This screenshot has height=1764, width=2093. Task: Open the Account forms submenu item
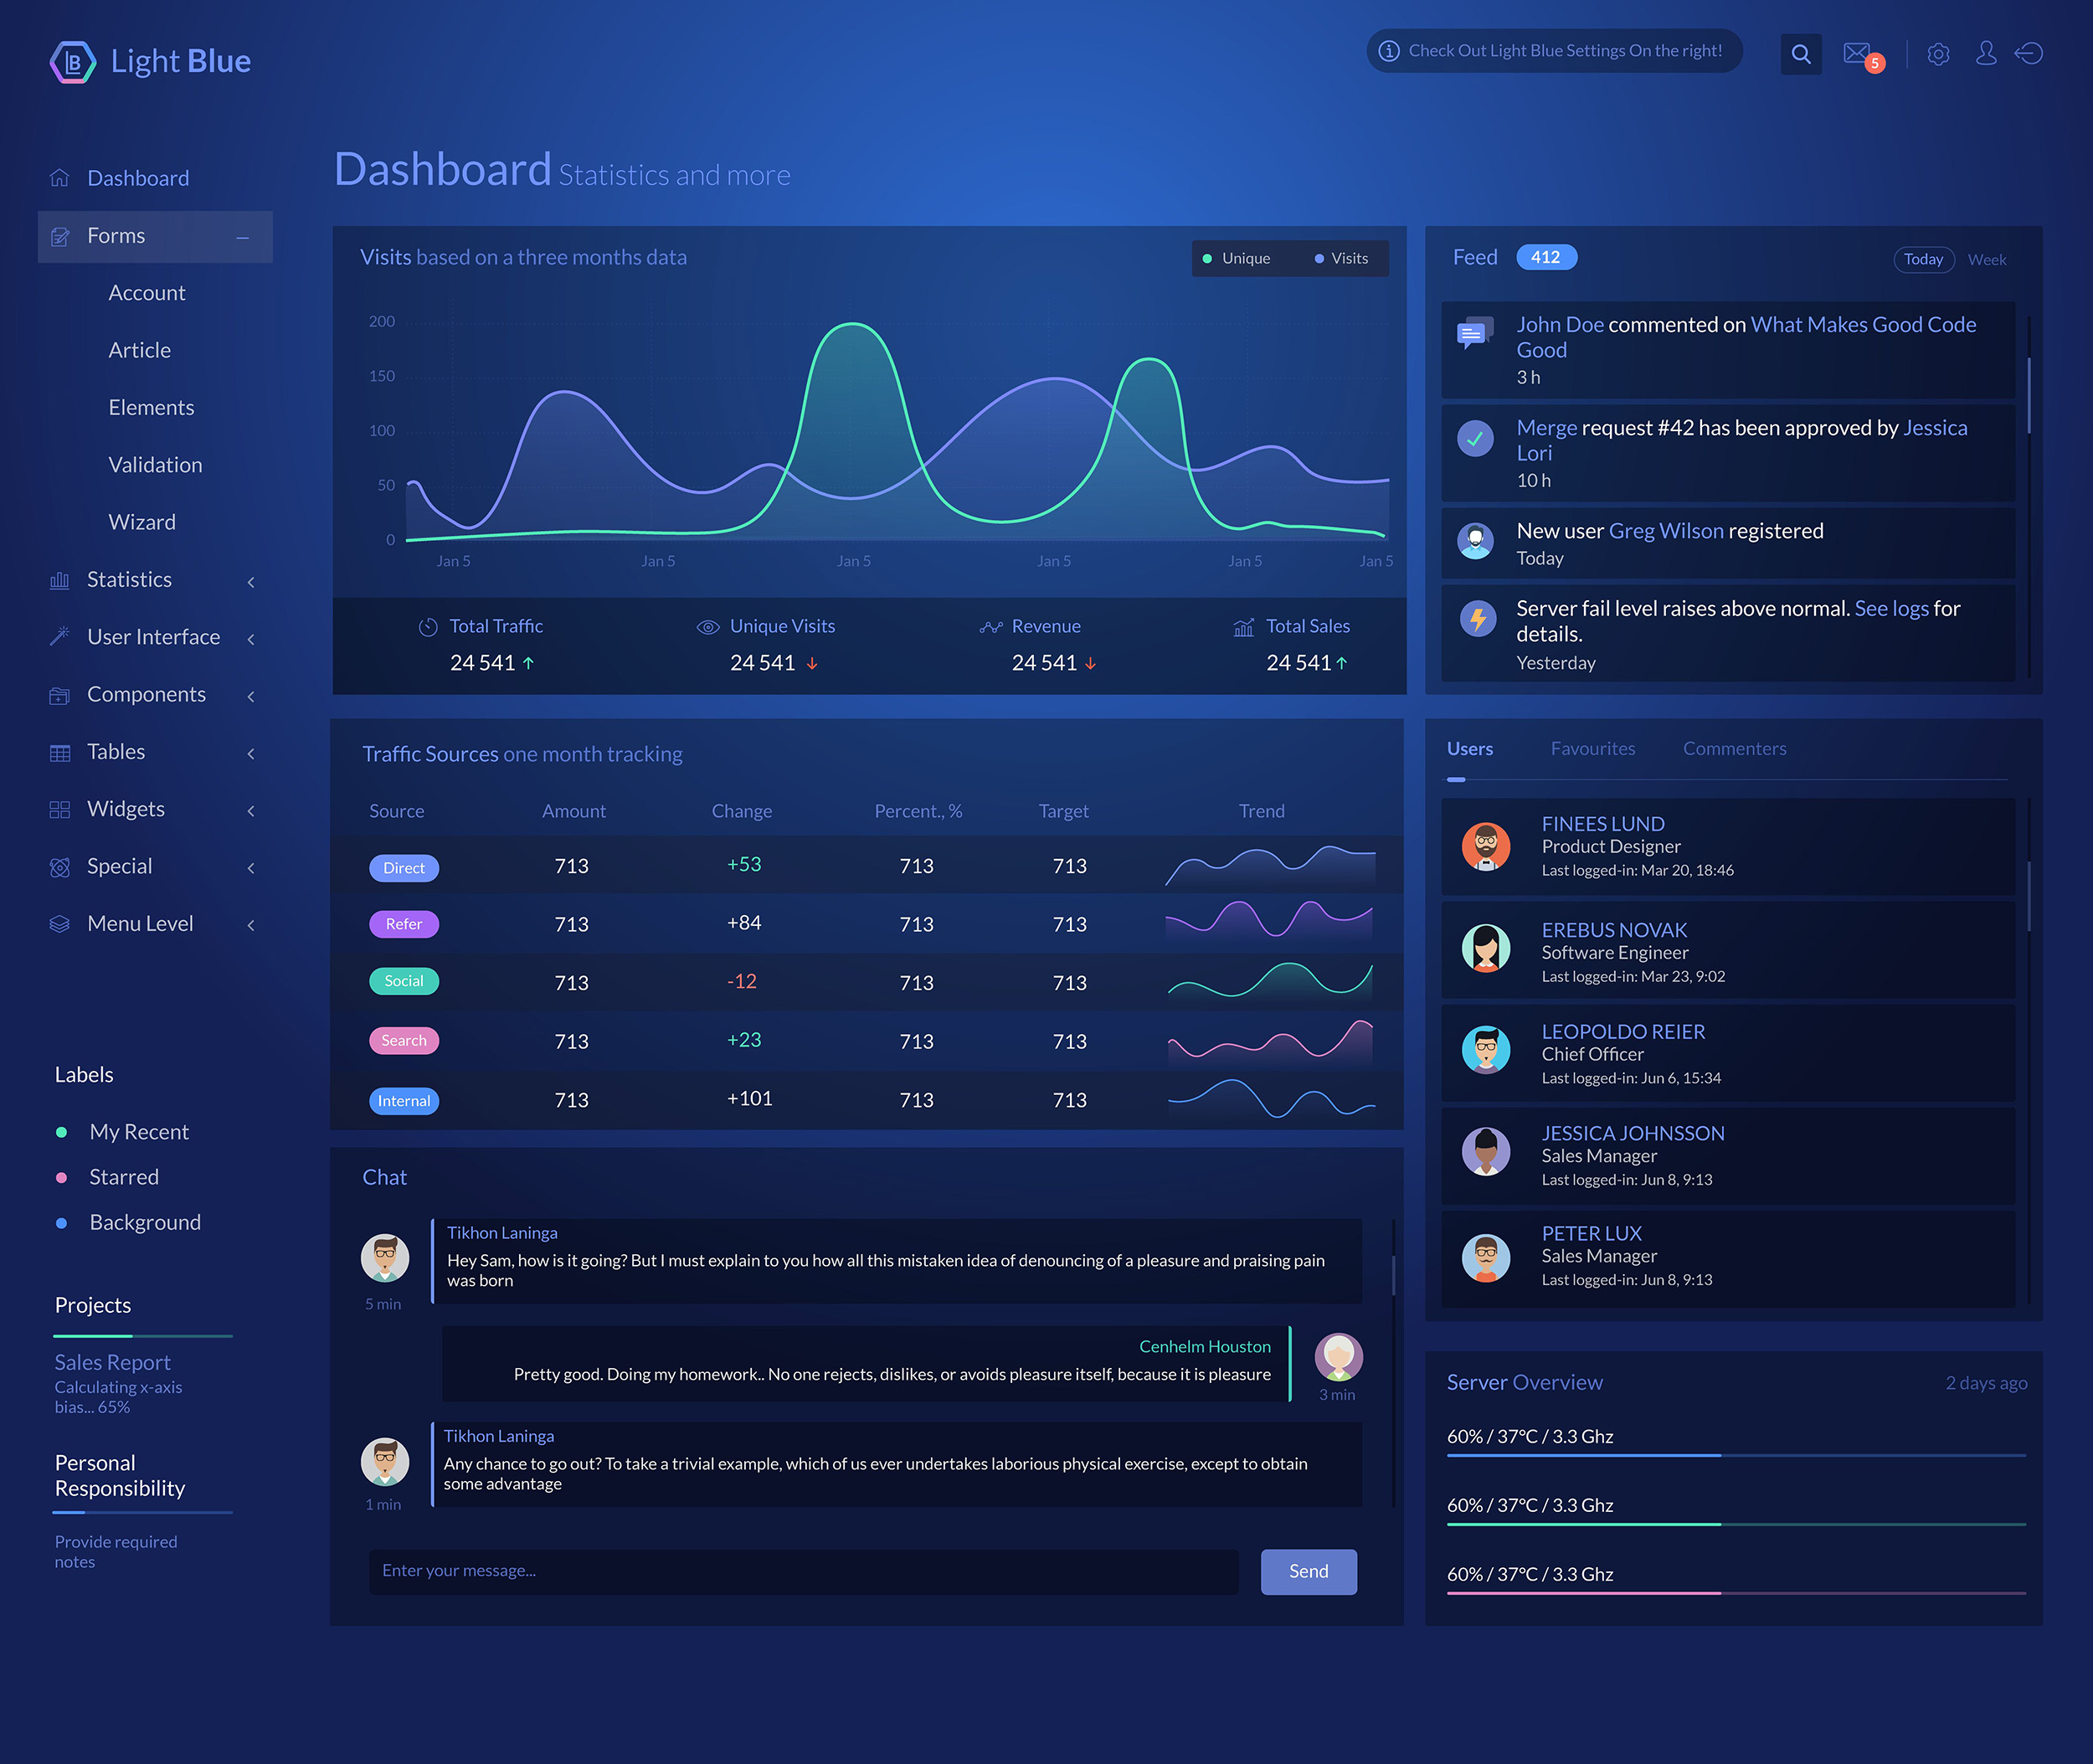(147, 293)
